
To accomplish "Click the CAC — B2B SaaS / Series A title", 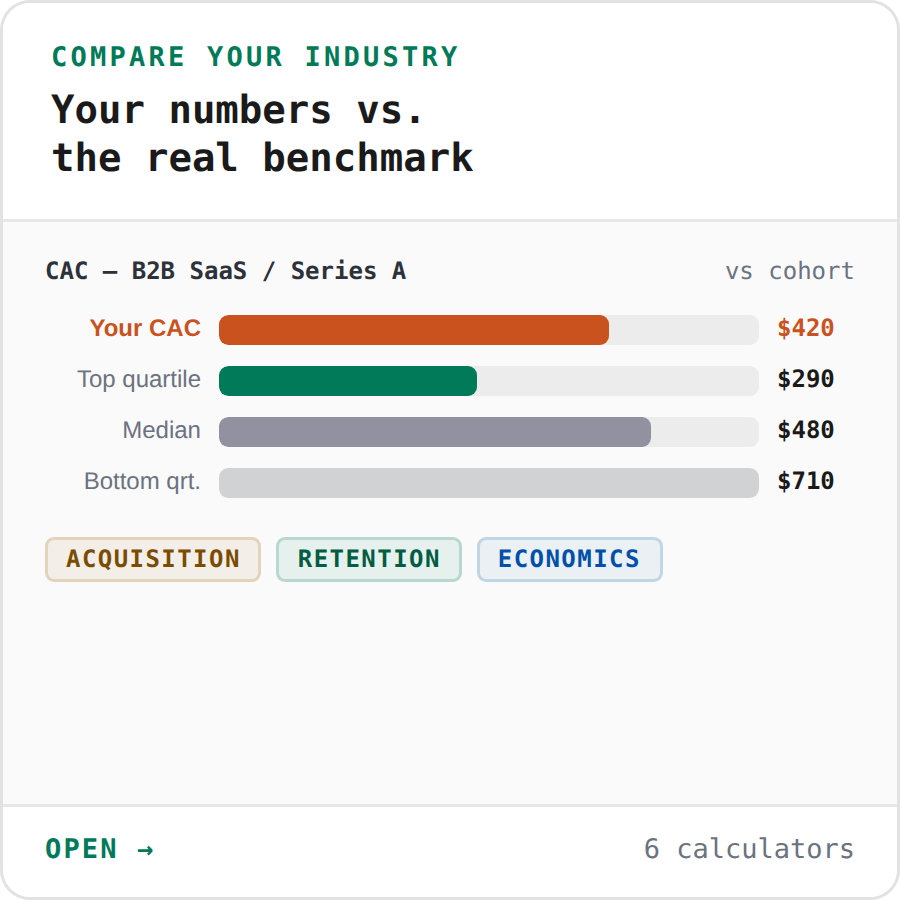I will point(226,270).
